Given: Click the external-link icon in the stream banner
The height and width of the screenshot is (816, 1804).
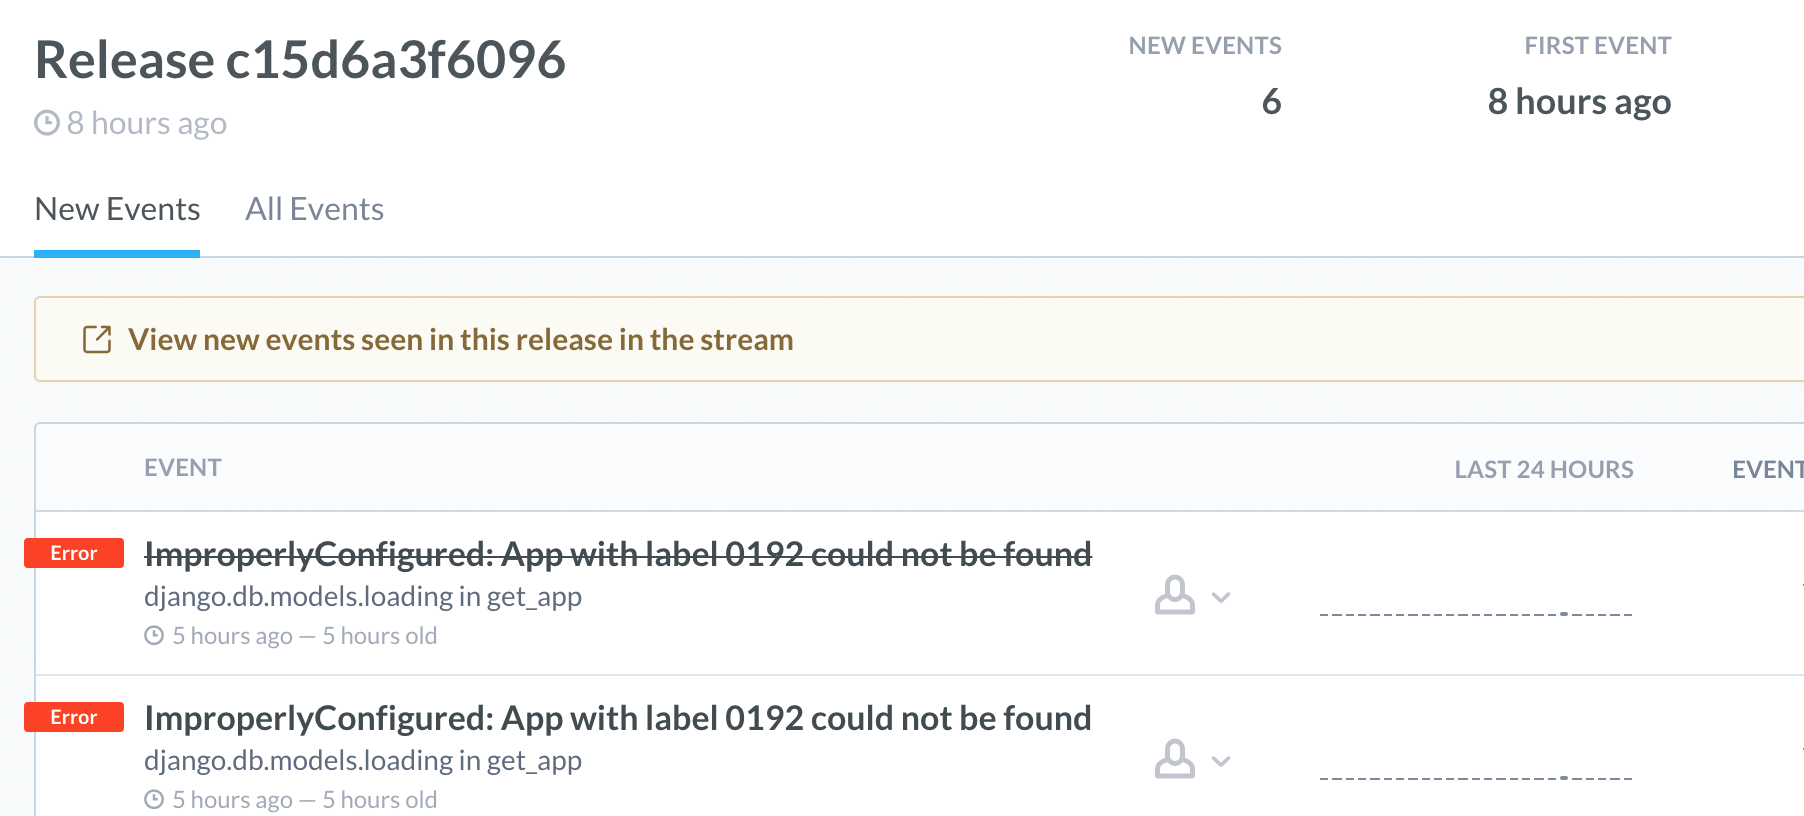Looking at the screenshot, I should (x=97, y=340).
